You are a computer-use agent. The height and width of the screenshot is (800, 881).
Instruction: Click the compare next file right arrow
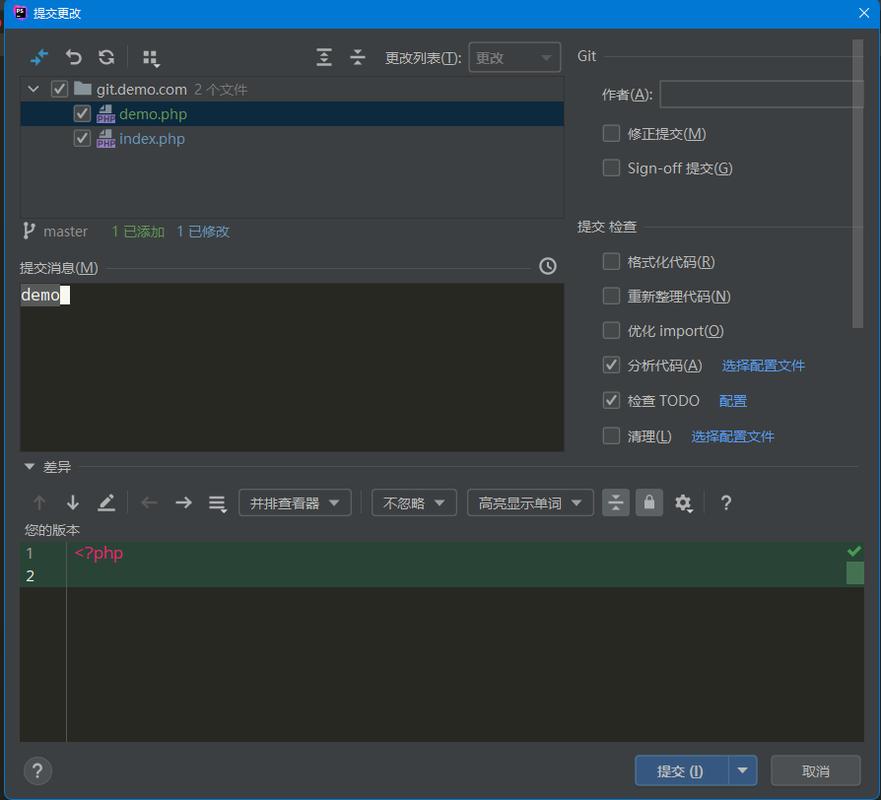[x=184, y=503]
